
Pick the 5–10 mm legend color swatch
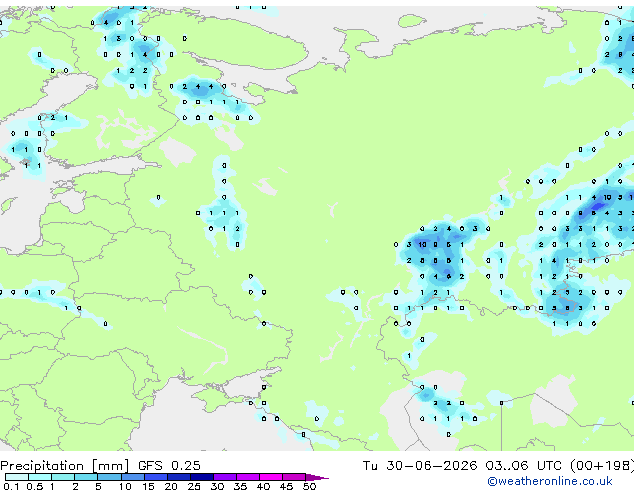point(109,477)
